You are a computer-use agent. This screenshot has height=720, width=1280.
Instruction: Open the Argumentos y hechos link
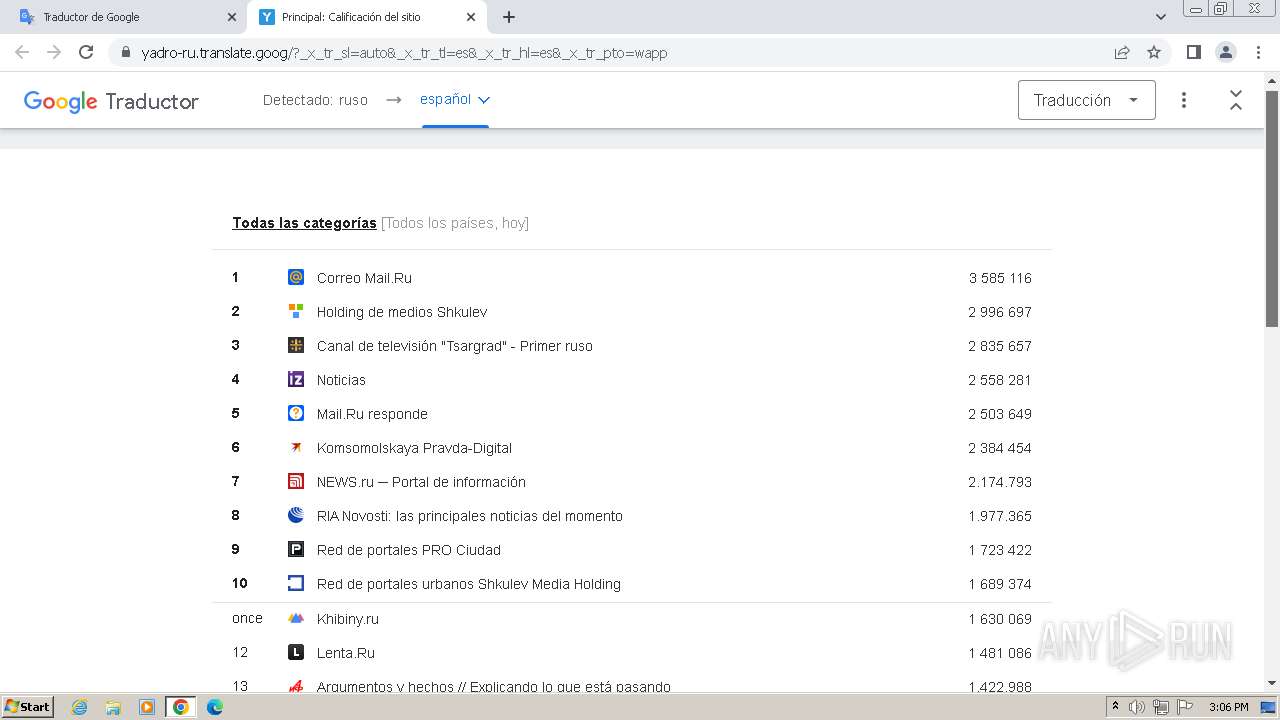pyautogui.click(x=494, y=687)
